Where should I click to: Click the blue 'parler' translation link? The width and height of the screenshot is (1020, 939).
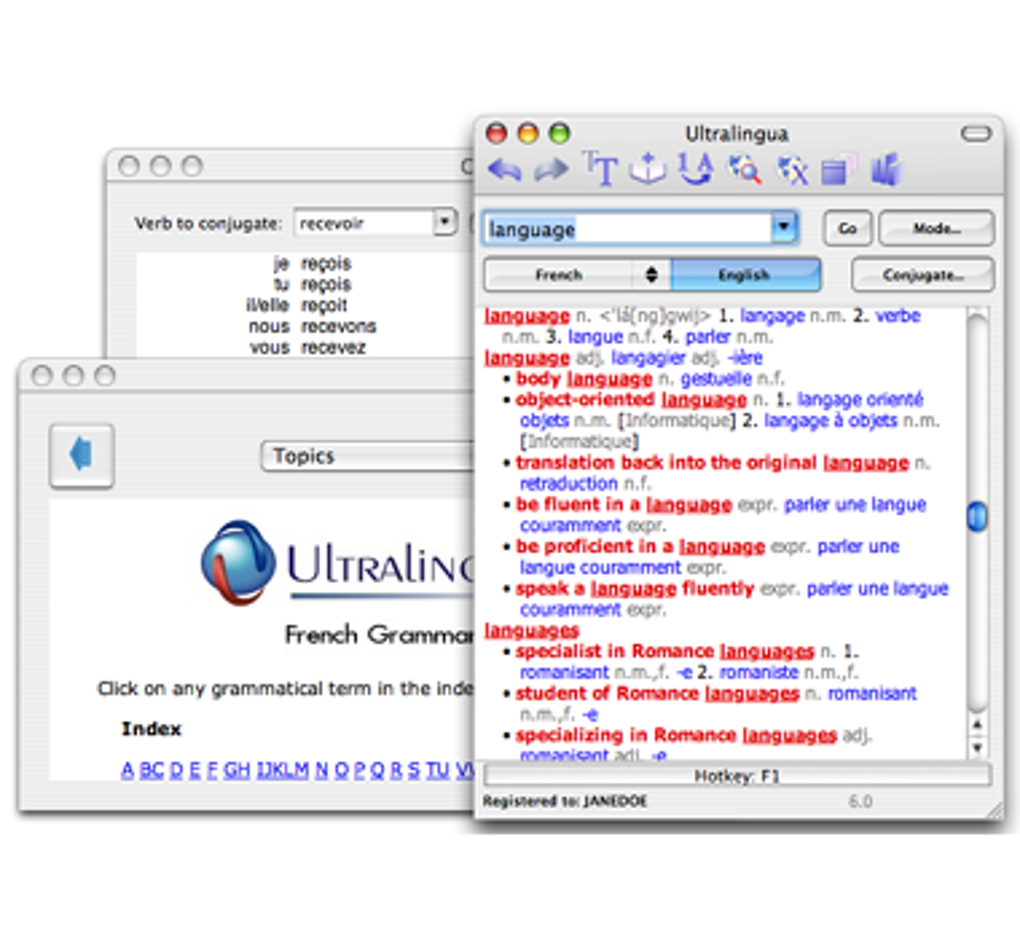coord(708,337)
